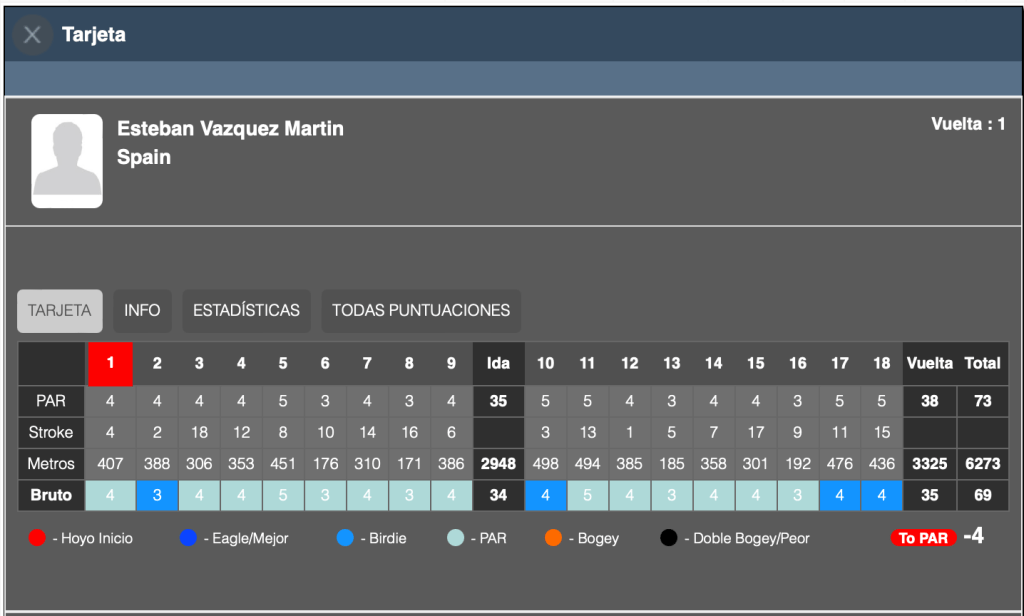Click the dark blue Eagle/Mejor legend dot
Image resolution: width=1024 pixels, height=616 pixels.
tap(190, 538)
